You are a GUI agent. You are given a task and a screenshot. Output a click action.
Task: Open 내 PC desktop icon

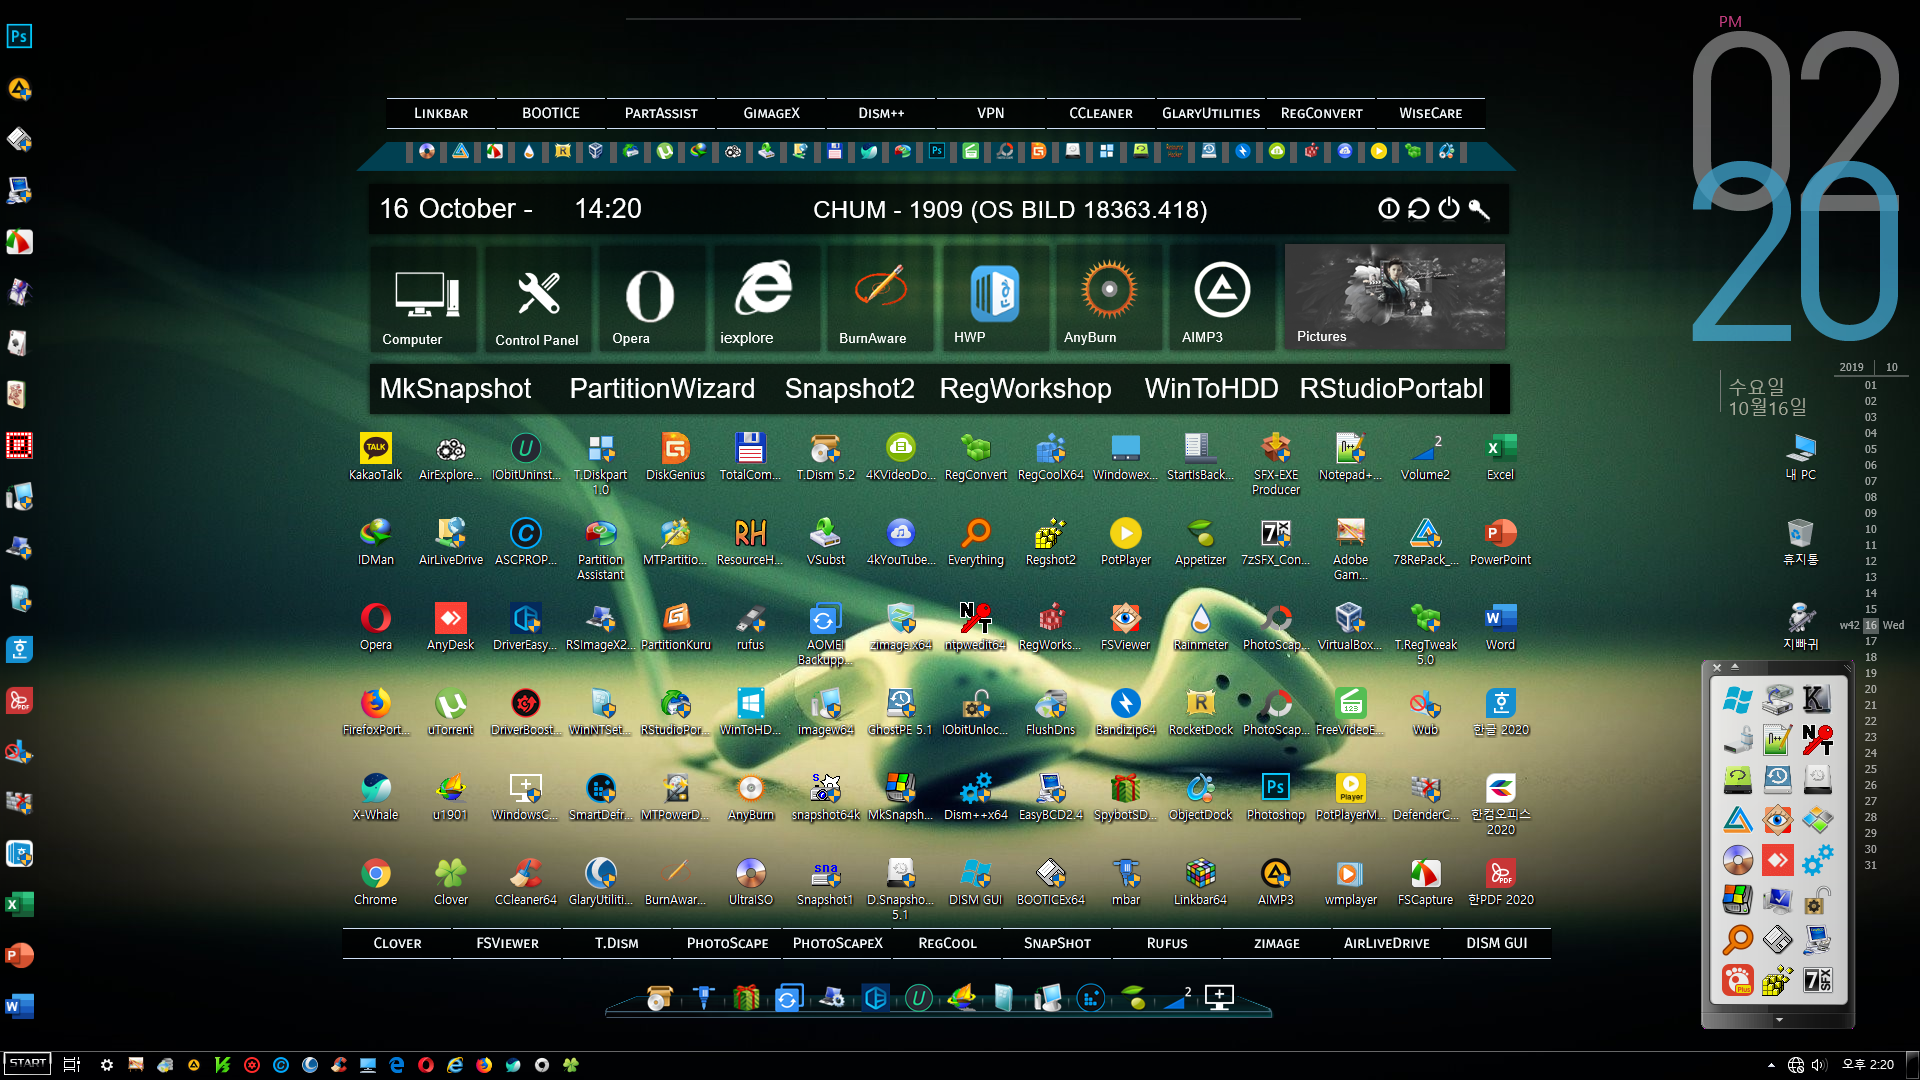(1800, 457)
